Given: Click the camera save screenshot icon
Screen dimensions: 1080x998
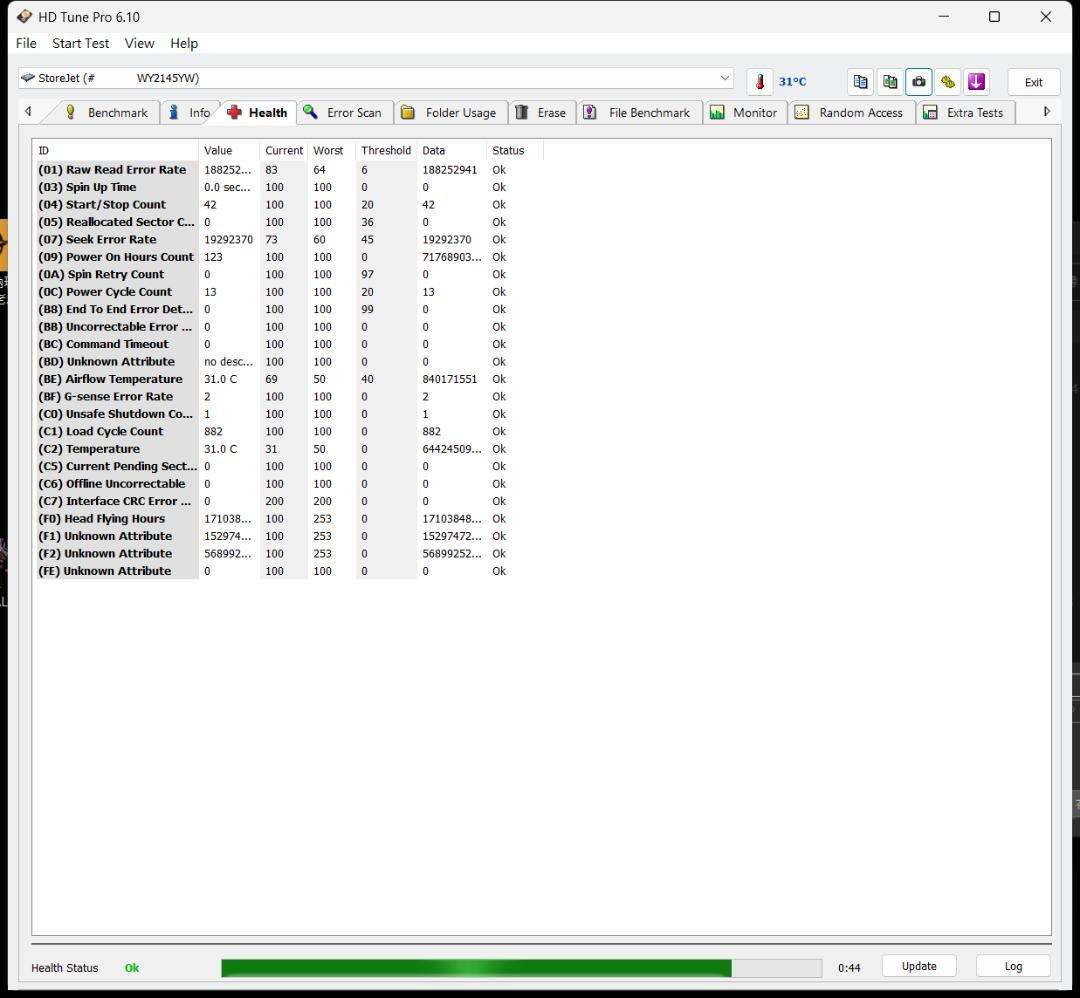Looking at the screenshot, I should click(918, 82).
